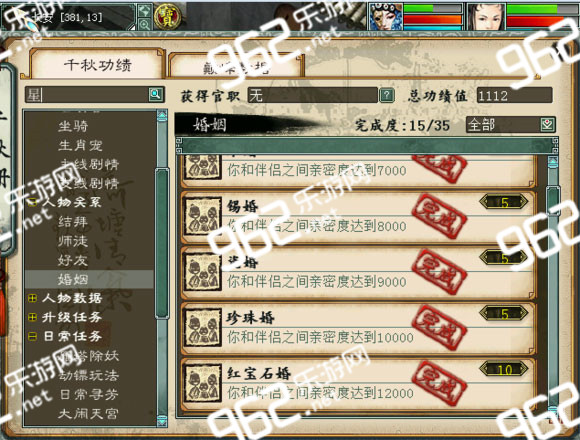The height and width of the screenshot is (440, 580).
Task: Select 师徒 in the category list
Action: tap(73, 241)
